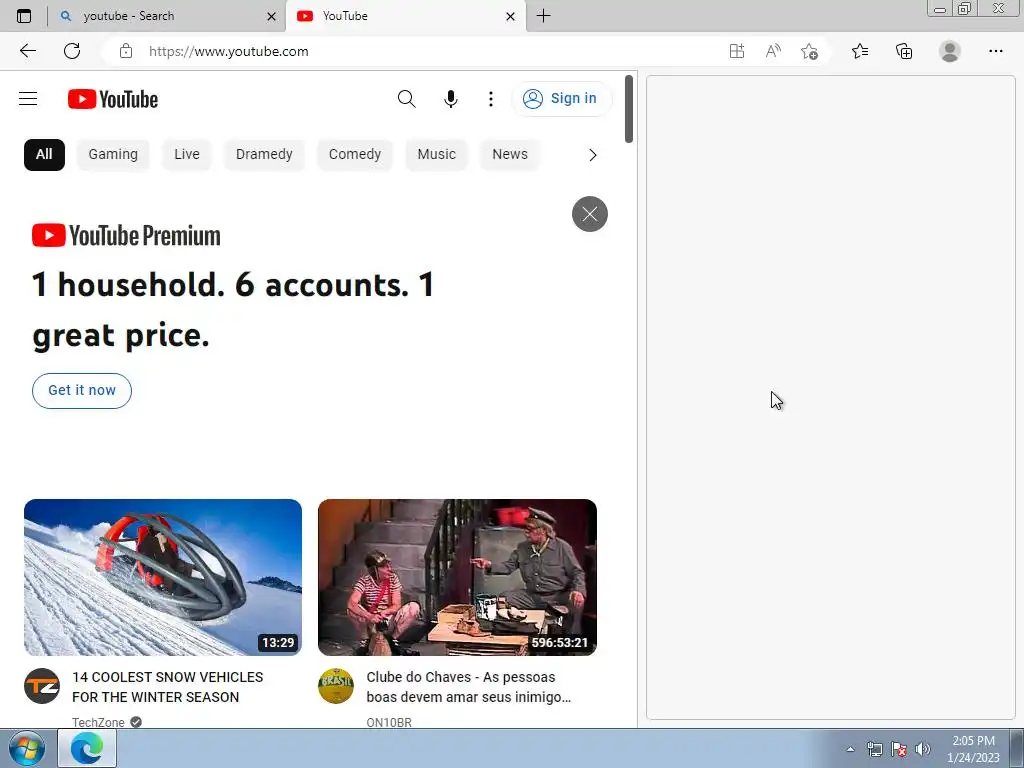
Task: Close the youtube - Search tab
Action: pyautogui.click(x=271, y=16)
